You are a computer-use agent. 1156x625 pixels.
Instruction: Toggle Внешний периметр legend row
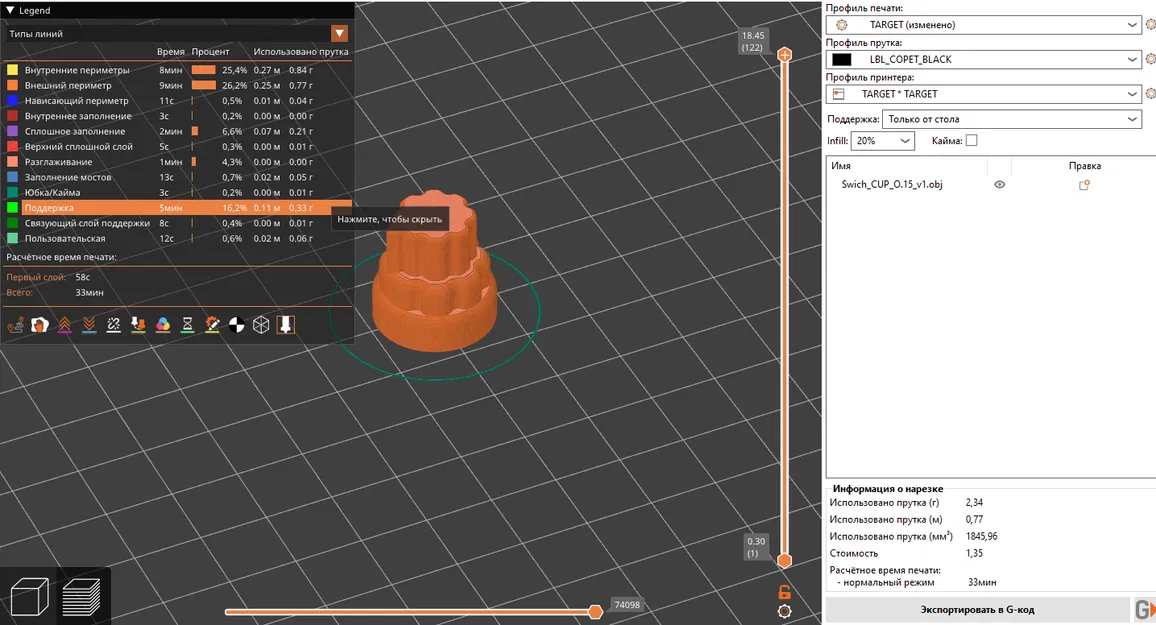[178, 85]
